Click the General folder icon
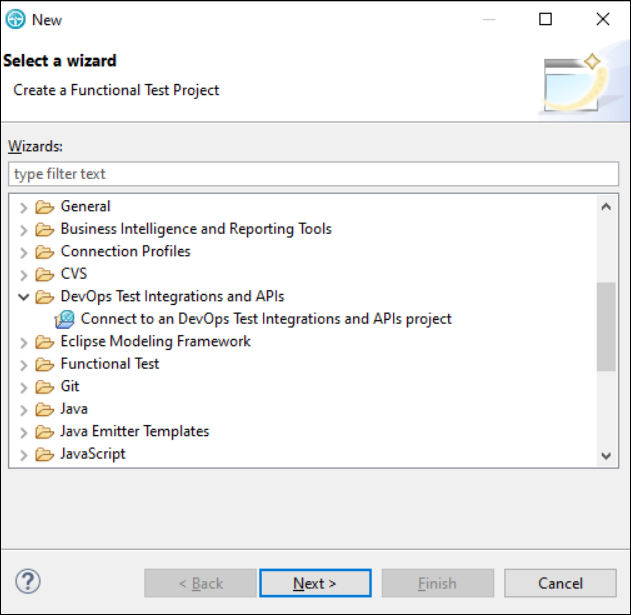This screenshot has width=631, height=615. click(x=44, y=207)
